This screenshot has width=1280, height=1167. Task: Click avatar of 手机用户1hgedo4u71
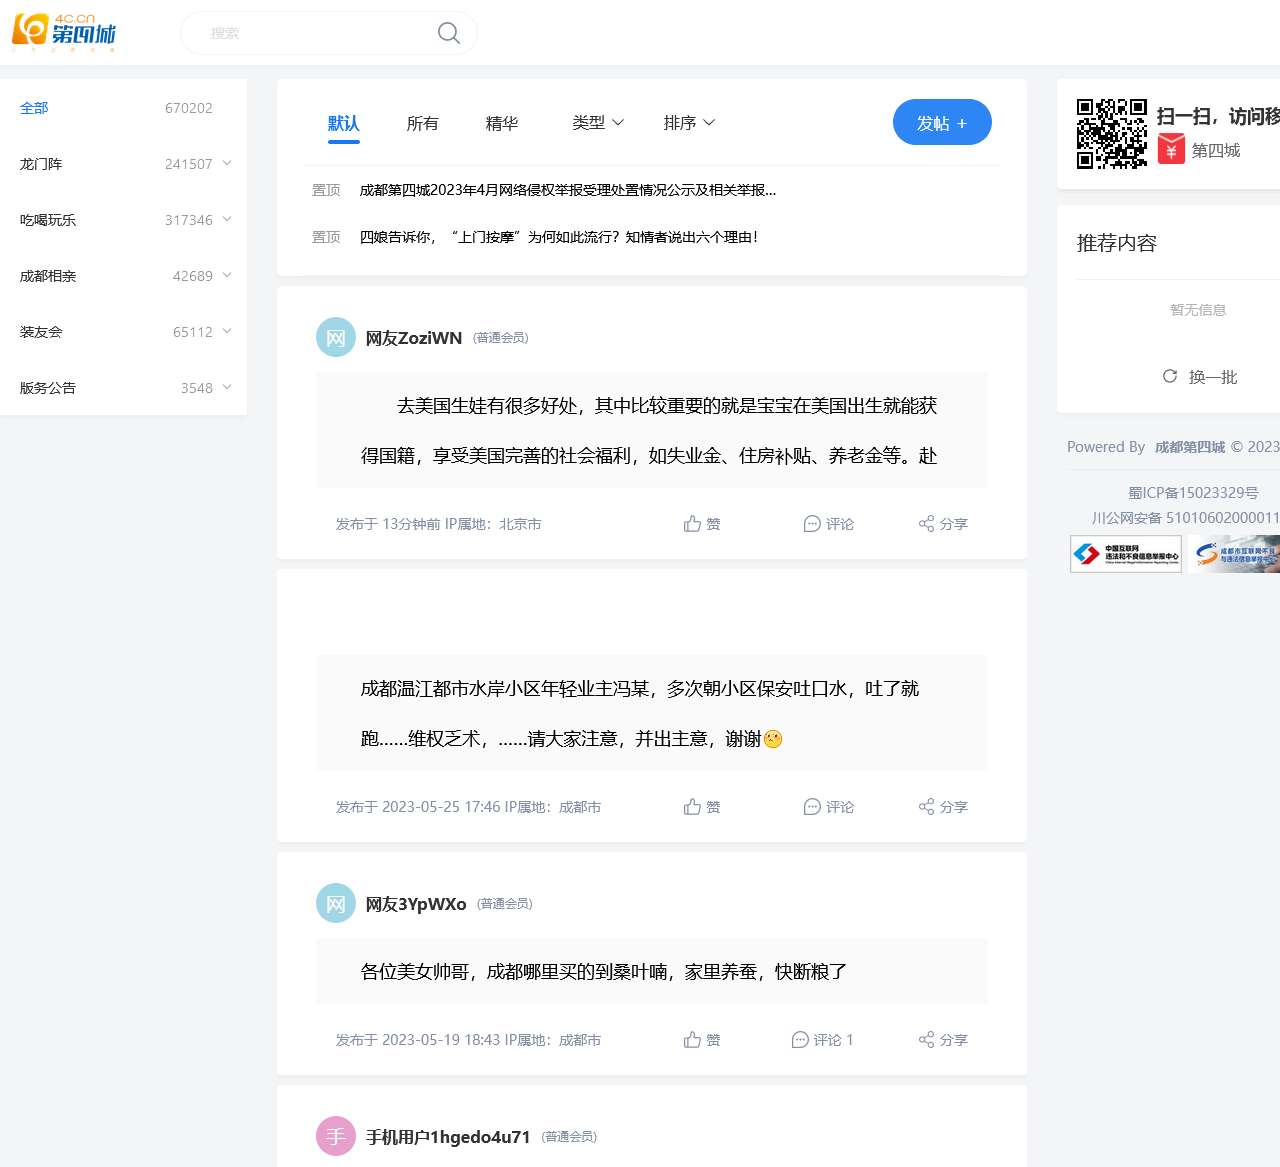[336, 1136]
